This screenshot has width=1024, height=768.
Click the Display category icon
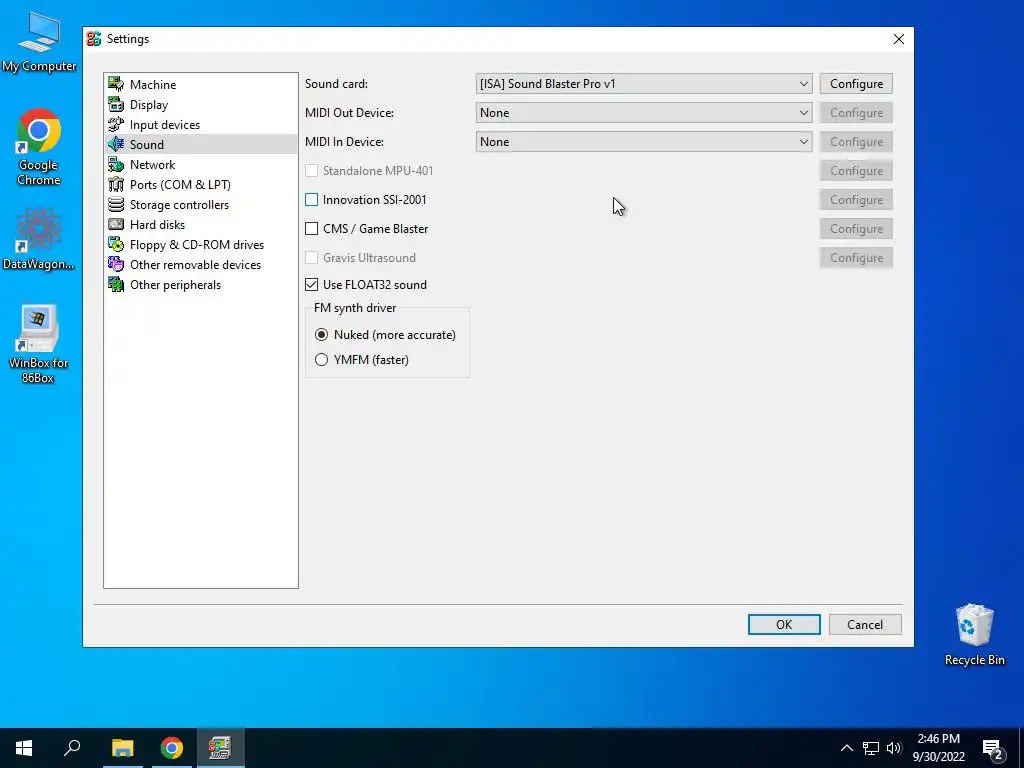pyautogui.click(x=116, y=104)
